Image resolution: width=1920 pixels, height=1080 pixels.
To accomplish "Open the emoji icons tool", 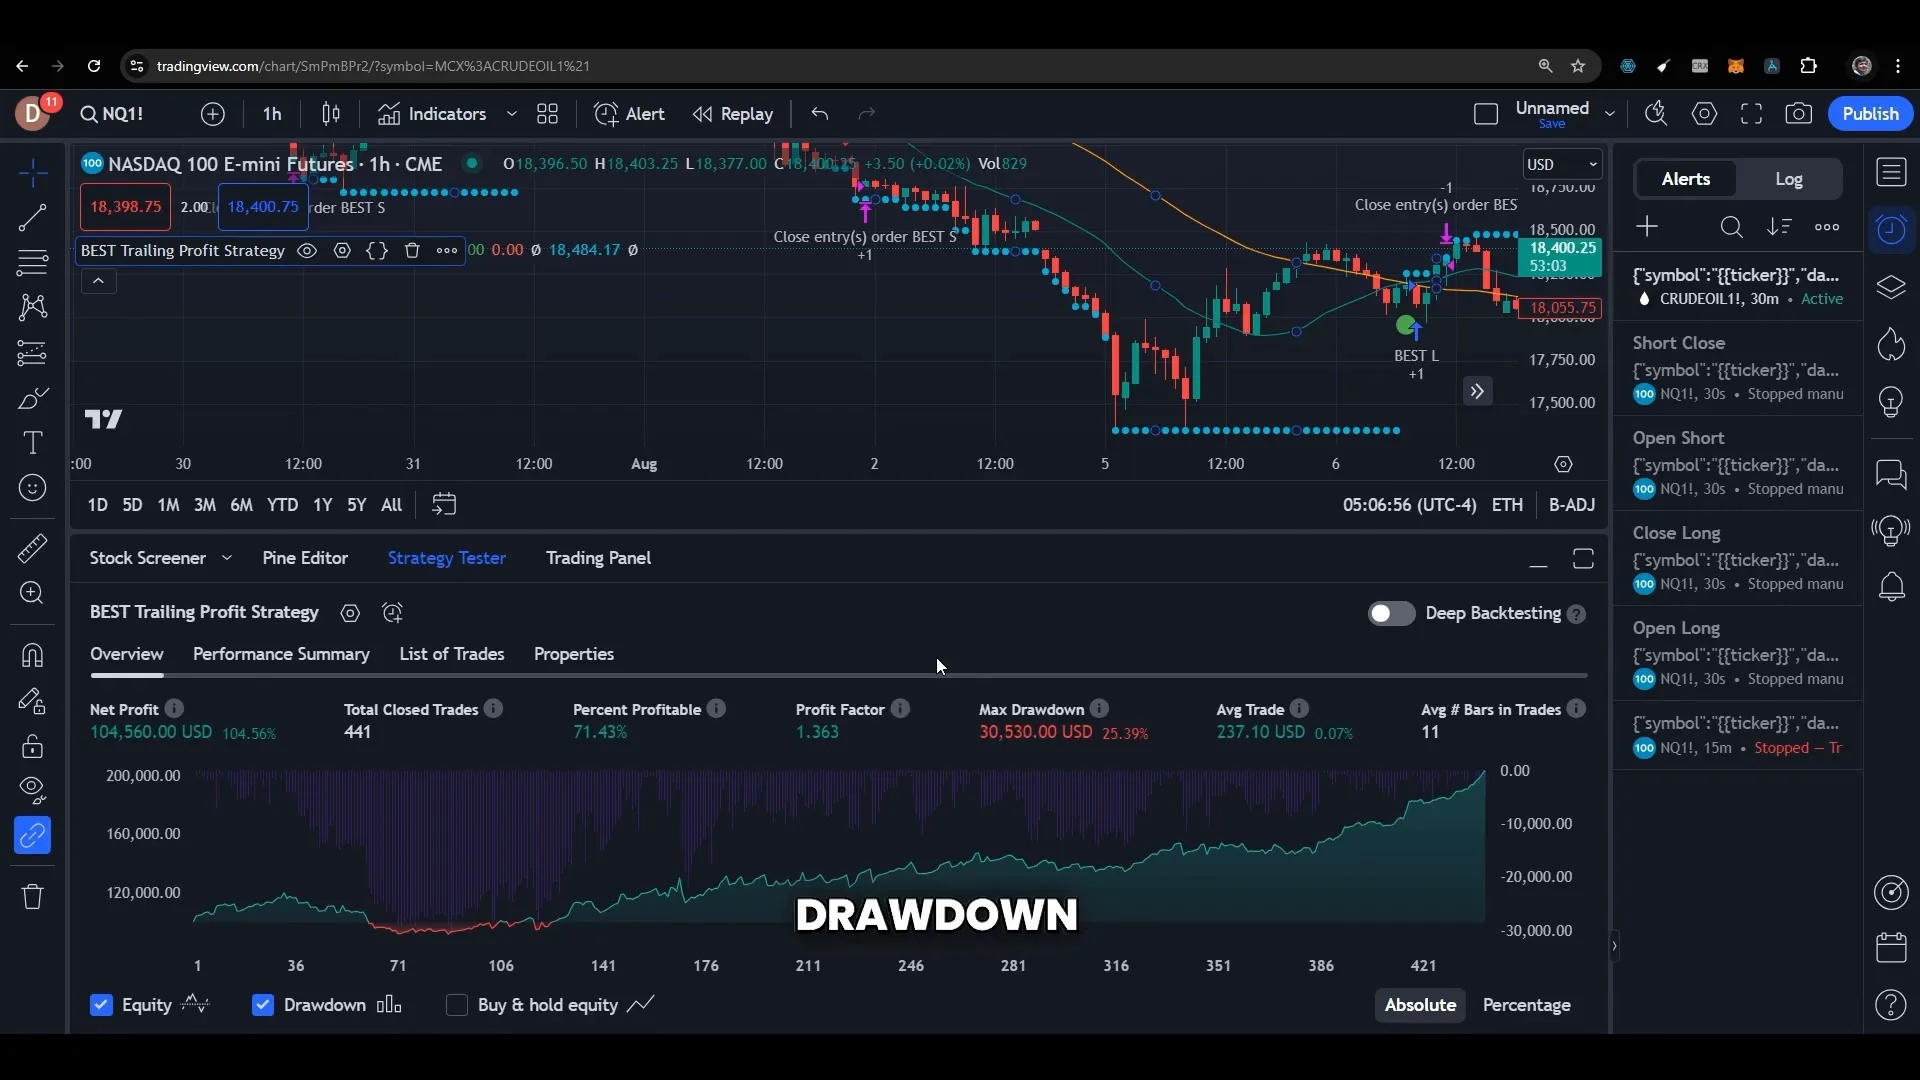I will [x=32, y=488].
